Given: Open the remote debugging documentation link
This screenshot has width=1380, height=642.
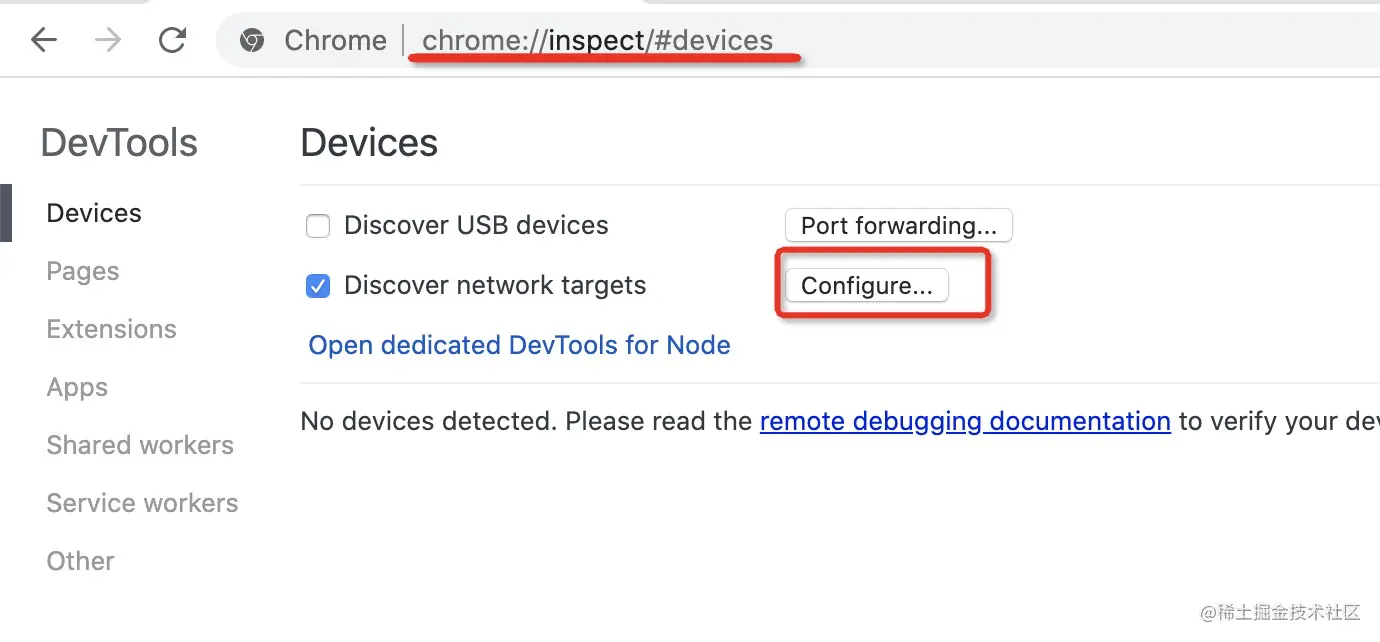Looking at the screenshot, I should (x=964, y=421).
